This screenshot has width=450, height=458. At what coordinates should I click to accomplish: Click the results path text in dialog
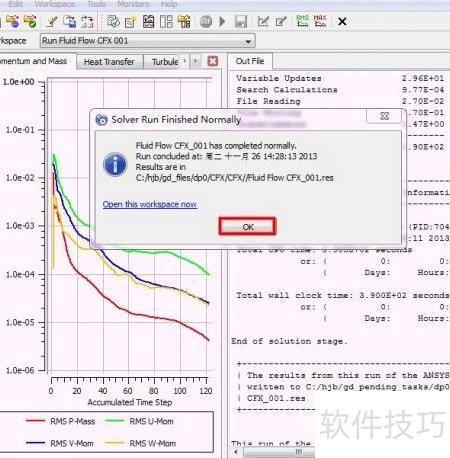pos(235,178)
